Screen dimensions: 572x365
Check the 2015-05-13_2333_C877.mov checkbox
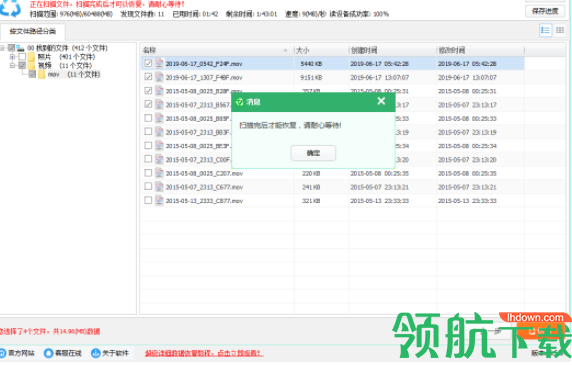pyautogui.click(x=148, y=200)
